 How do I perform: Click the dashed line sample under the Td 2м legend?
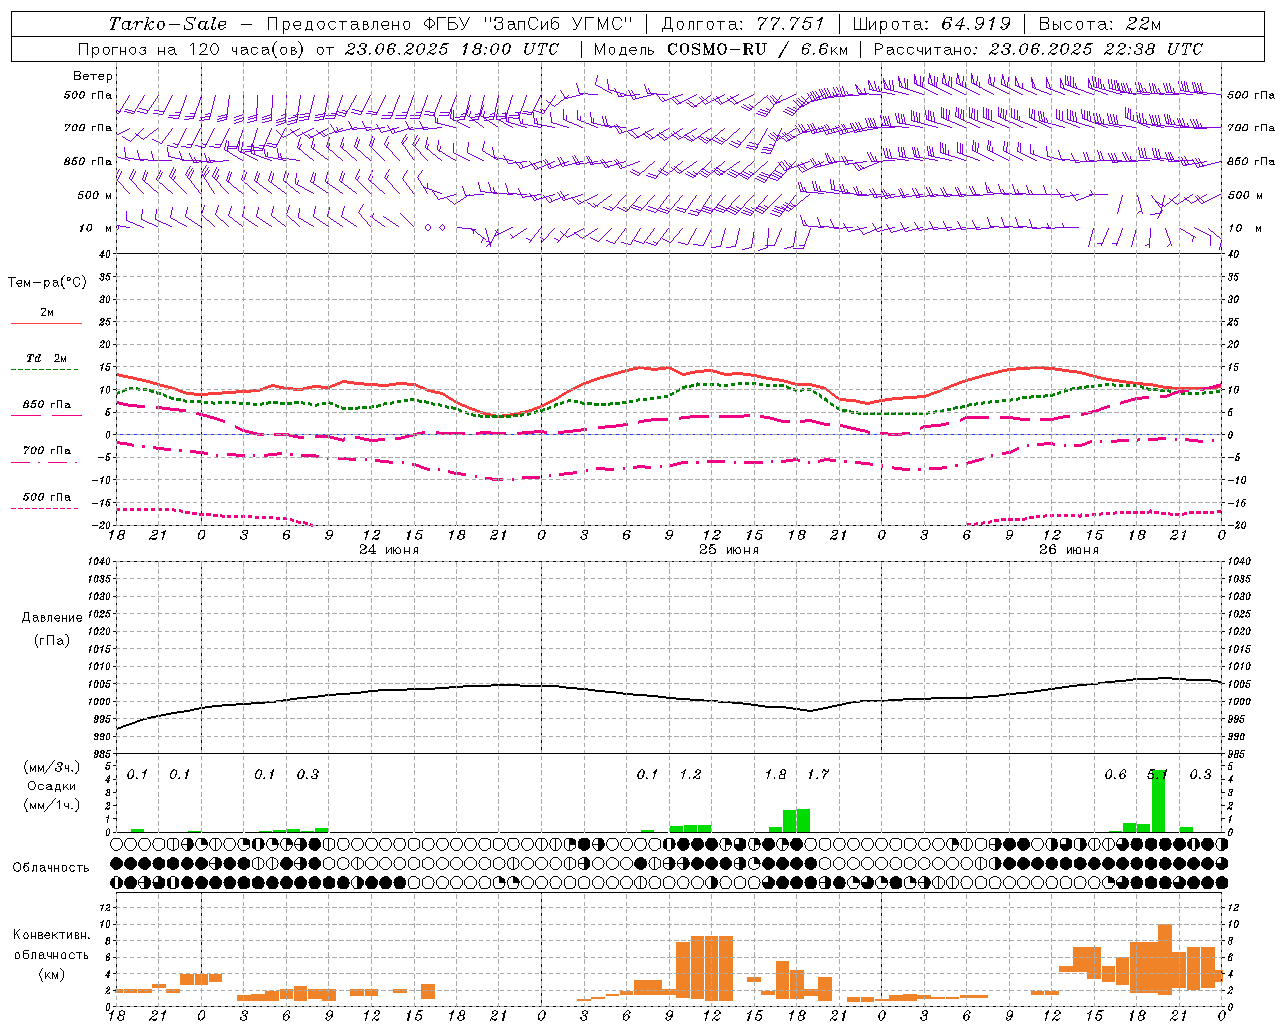click(46, 370)
